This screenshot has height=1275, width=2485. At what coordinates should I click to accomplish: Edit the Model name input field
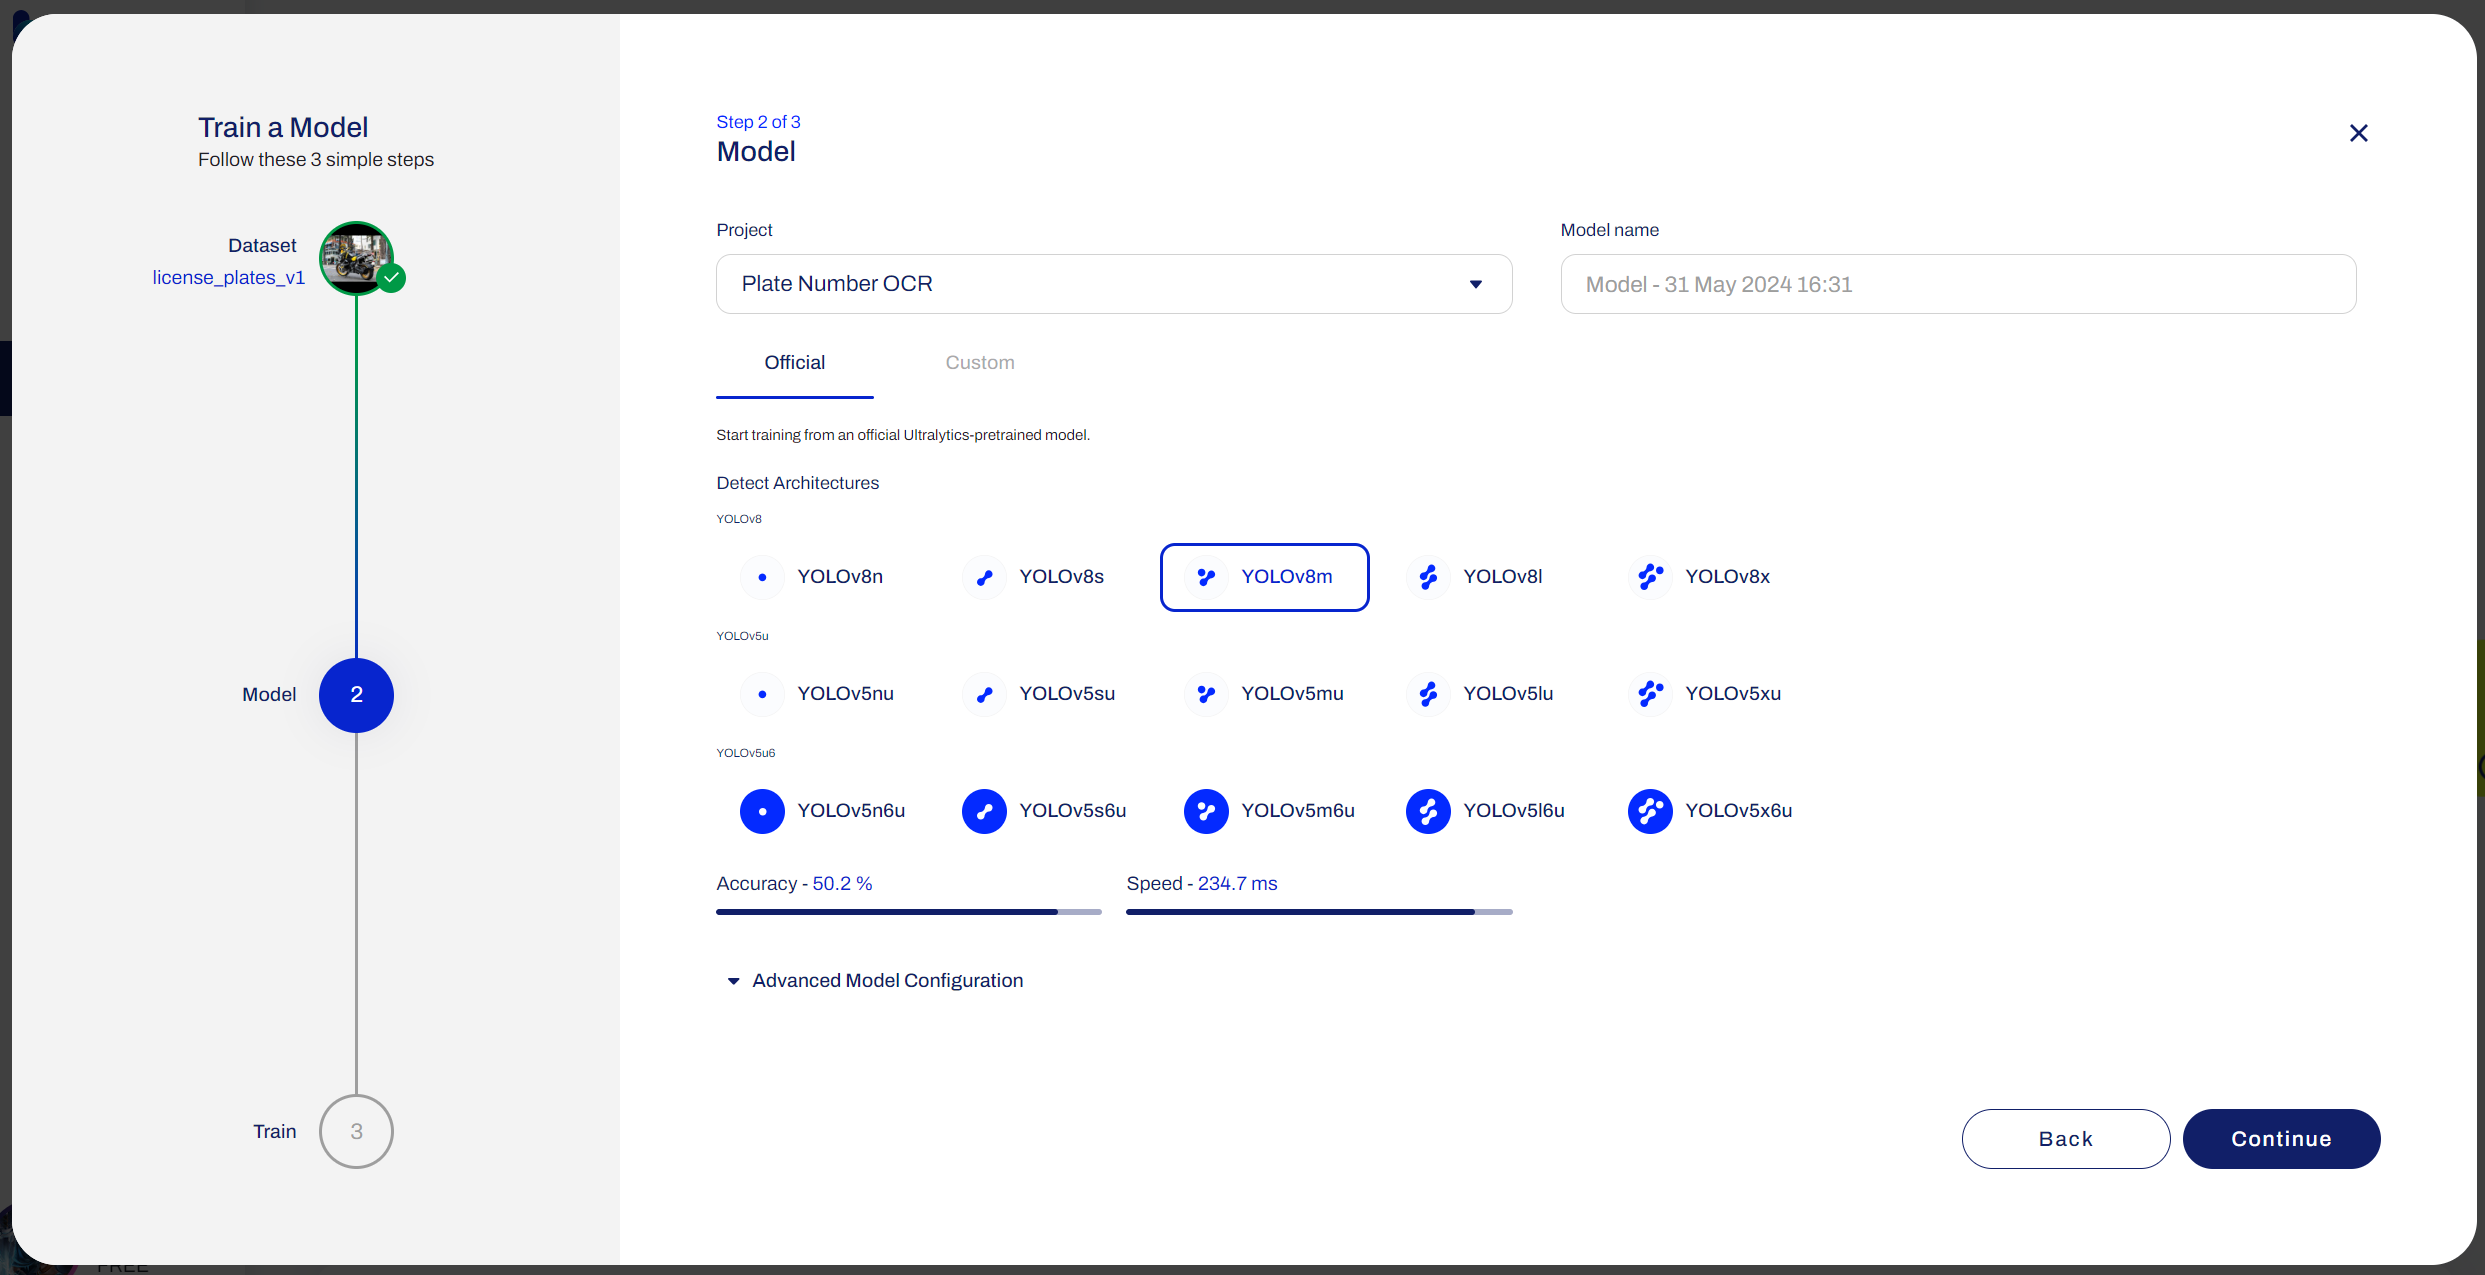point(1958,284)
